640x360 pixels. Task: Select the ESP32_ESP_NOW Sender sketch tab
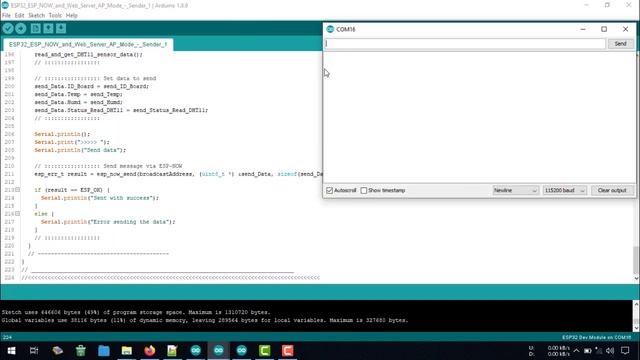88,44
